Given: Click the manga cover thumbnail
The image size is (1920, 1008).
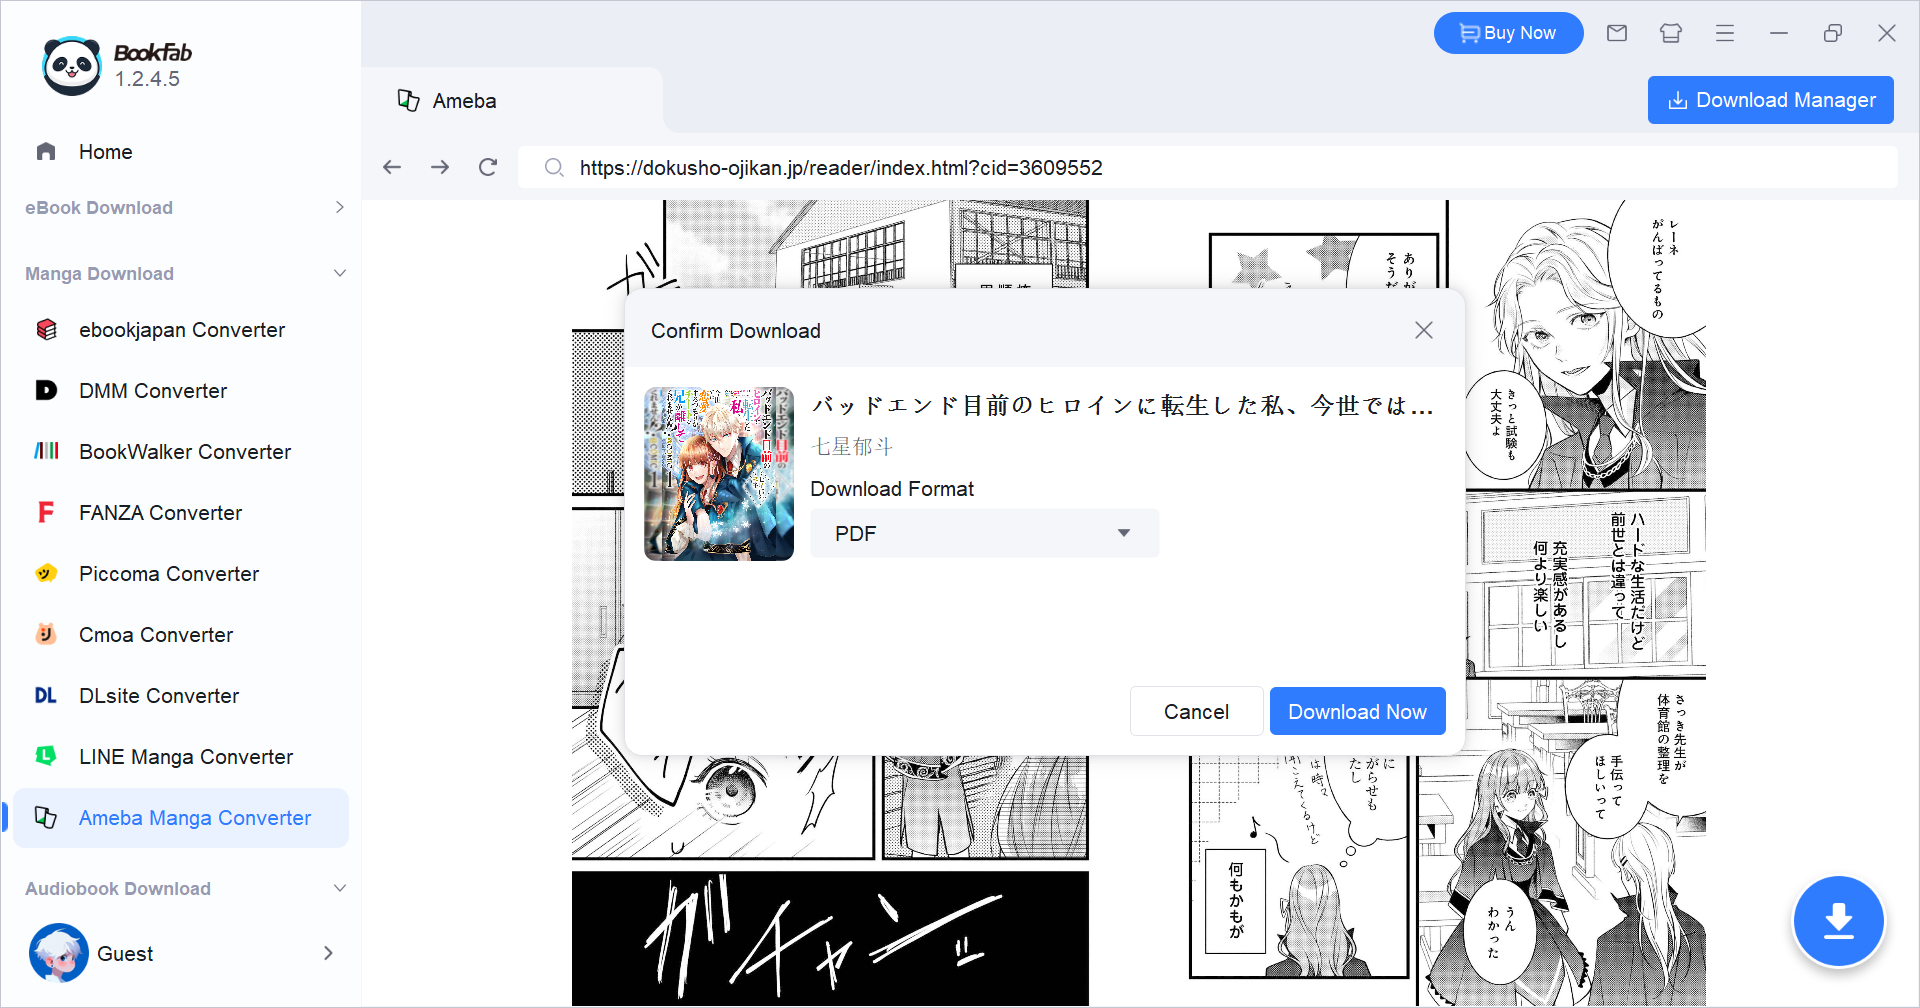Looking at the screenshot, I should (719, 474).
